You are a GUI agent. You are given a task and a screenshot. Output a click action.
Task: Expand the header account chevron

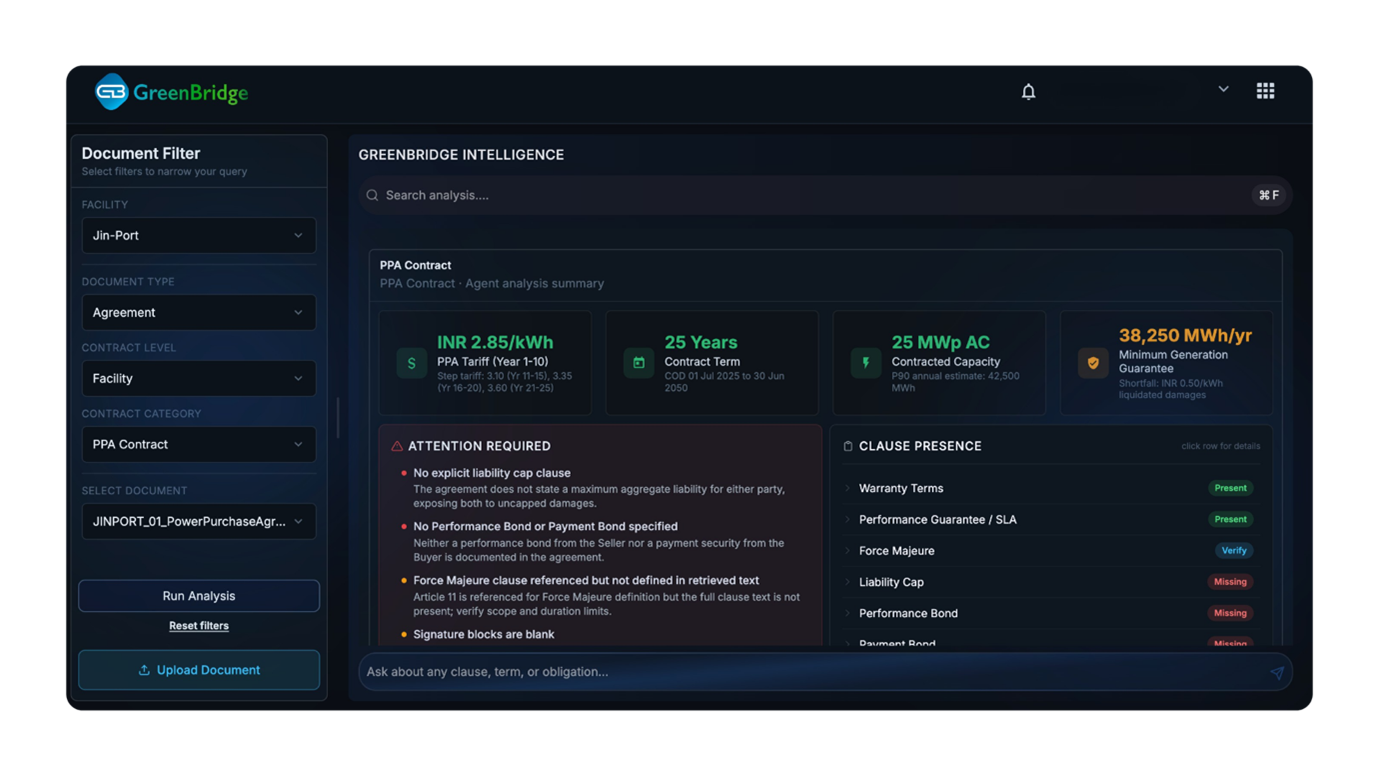tap(1223, 89)
